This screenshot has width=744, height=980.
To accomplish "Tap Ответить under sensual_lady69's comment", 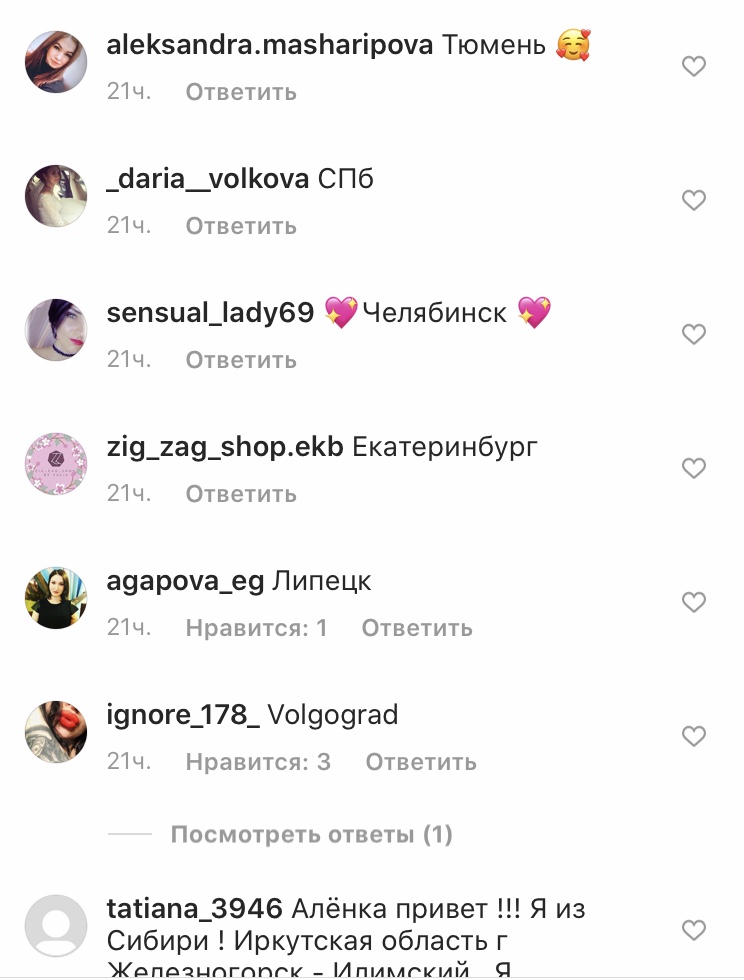I will pyautogui.click(x=241, y=360).
